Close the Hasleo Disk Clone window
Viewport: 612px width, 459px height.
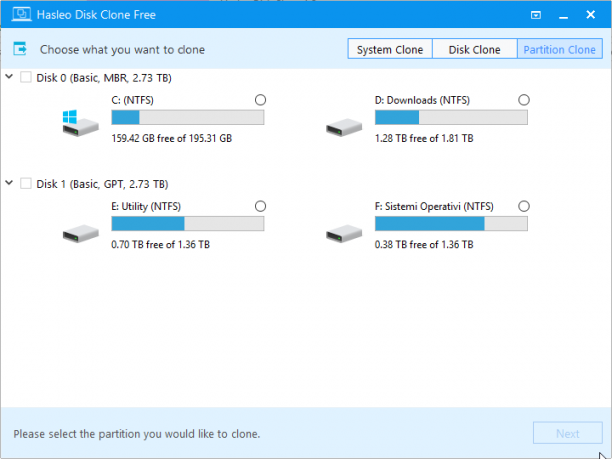(x=591, y=14)
